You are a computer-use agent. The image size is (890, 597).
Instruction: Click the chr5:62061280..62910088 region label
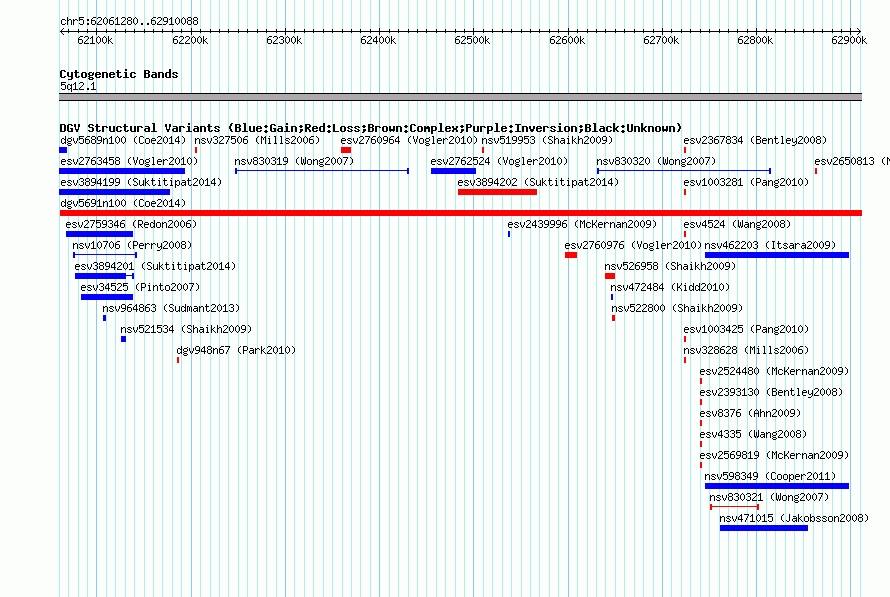tap(129, 21)
